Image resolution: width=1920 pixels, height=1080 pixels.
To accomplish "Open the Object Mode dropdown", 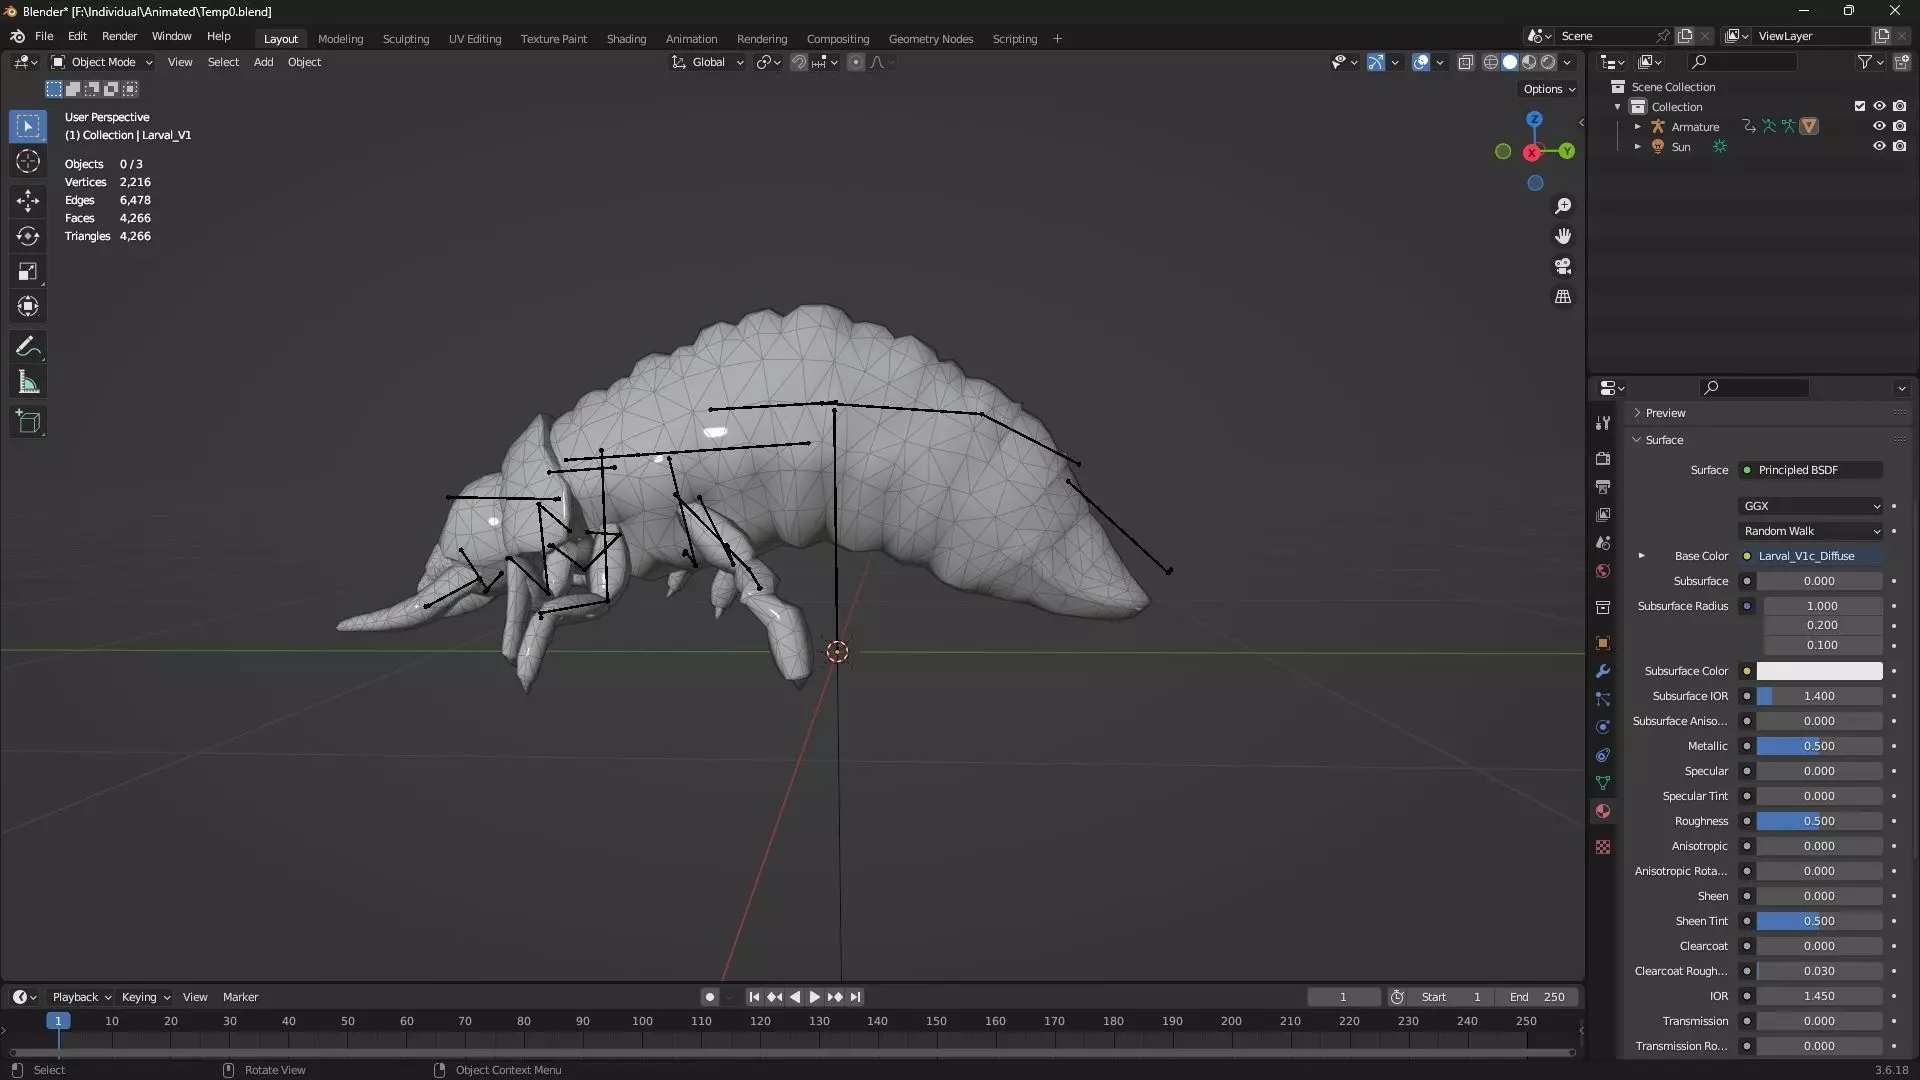I will point(102,62).
